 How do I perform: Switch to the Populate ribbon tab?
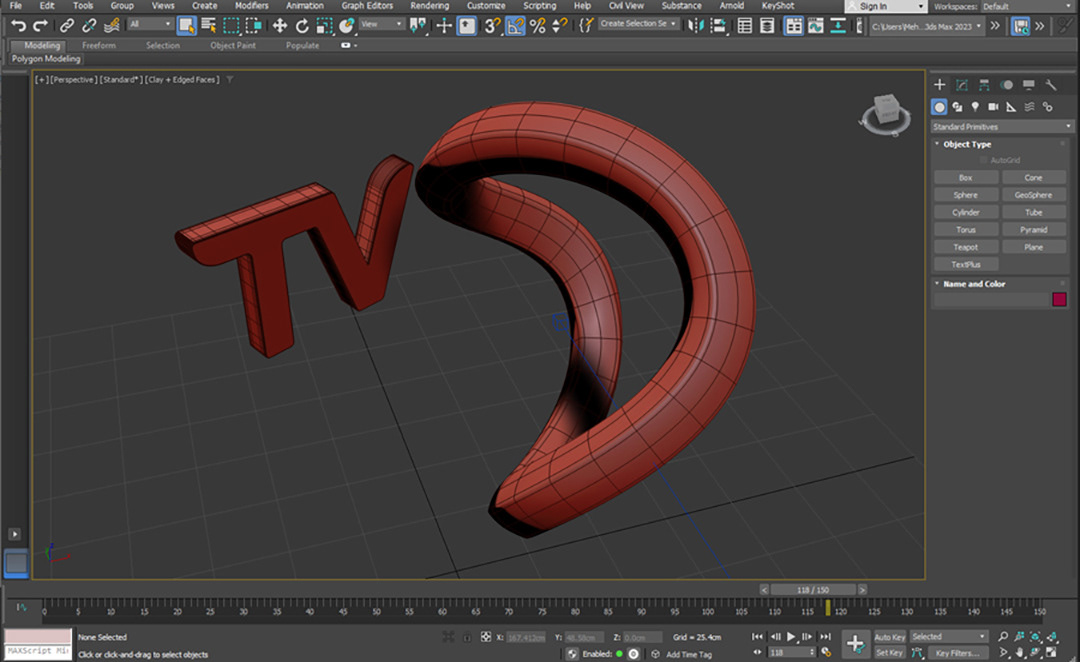pyautogui.click(x=302, y=45)
